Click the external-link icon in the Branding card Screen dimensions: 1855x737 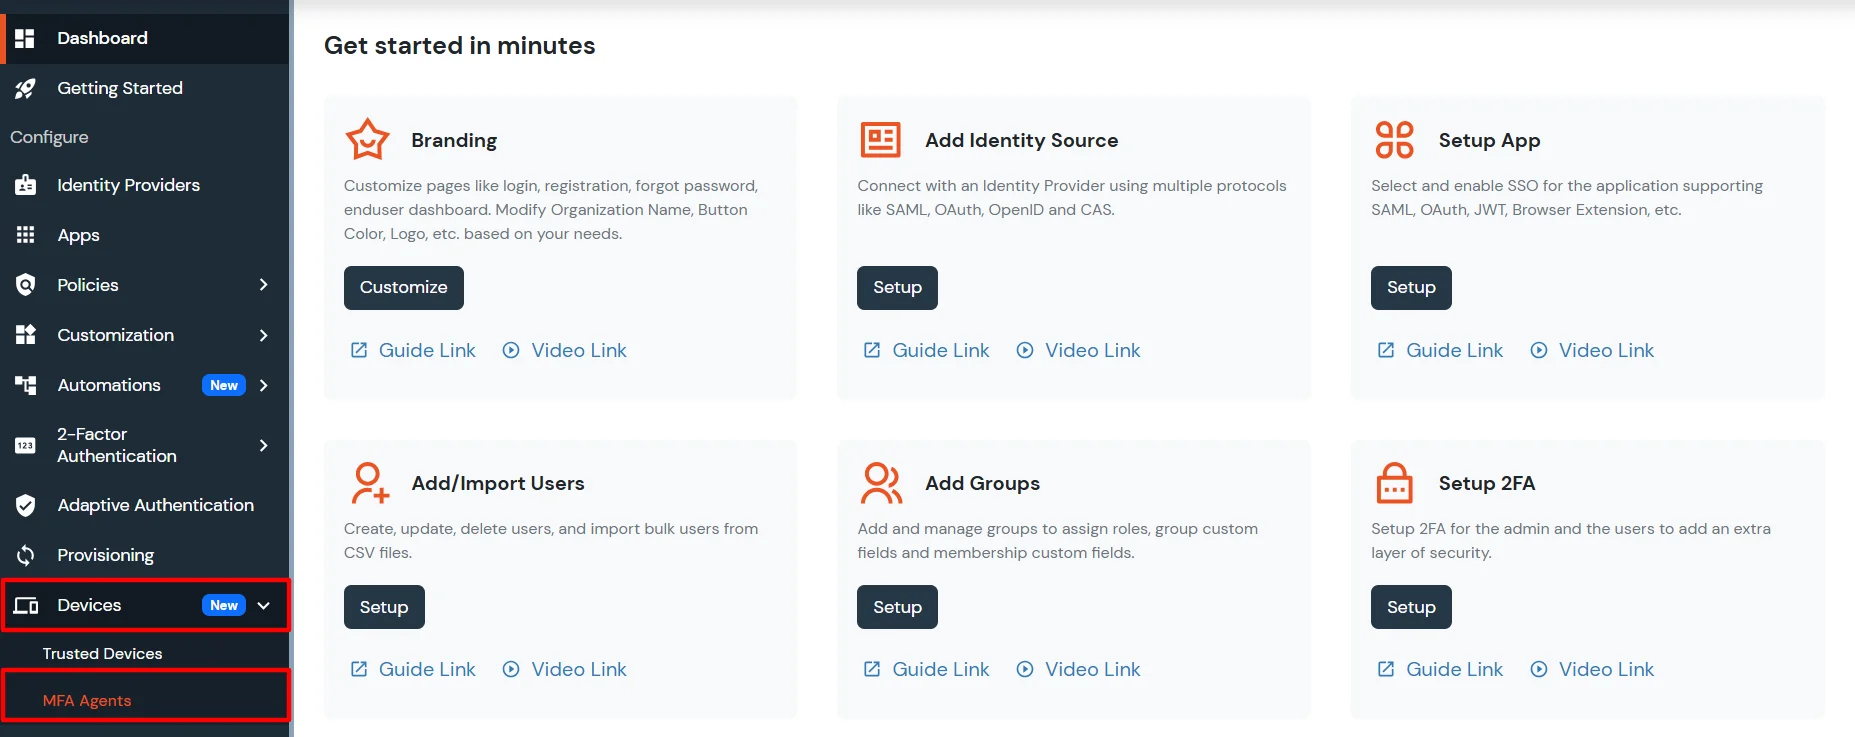358,350
